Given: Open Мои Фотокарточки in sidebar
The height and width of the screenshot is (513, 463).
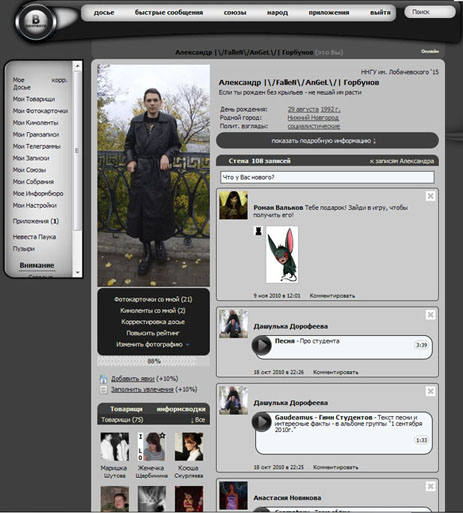Looking at the screenshot, I should click(x=40, y=111).
